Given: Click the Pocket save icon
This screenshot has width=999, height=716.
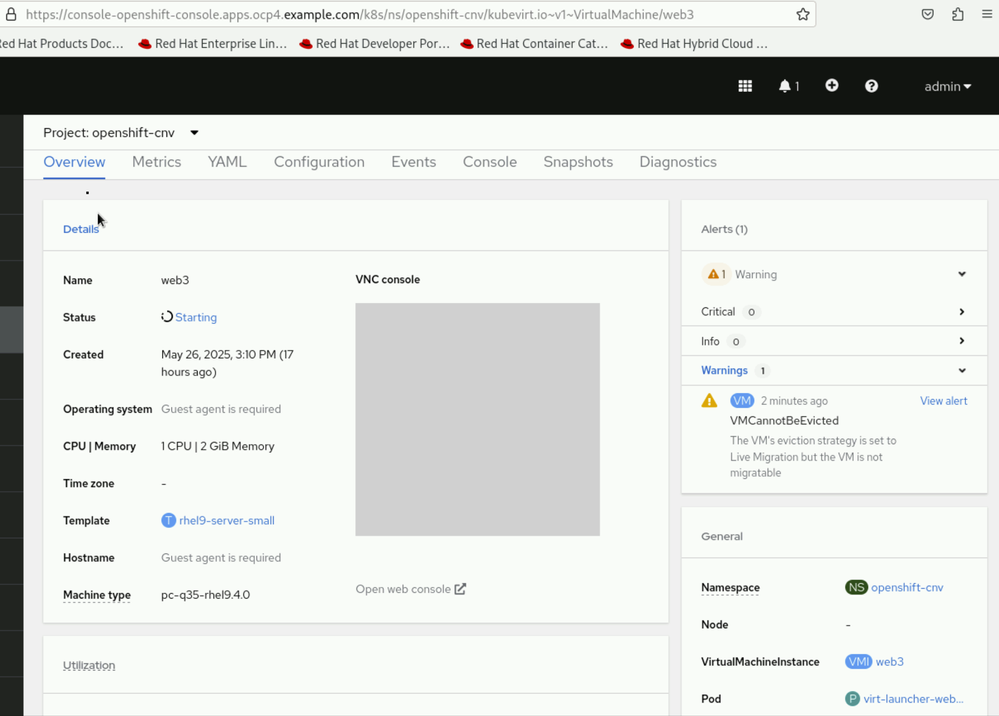Looking at the screenshot, I should [x=928, y=14].
